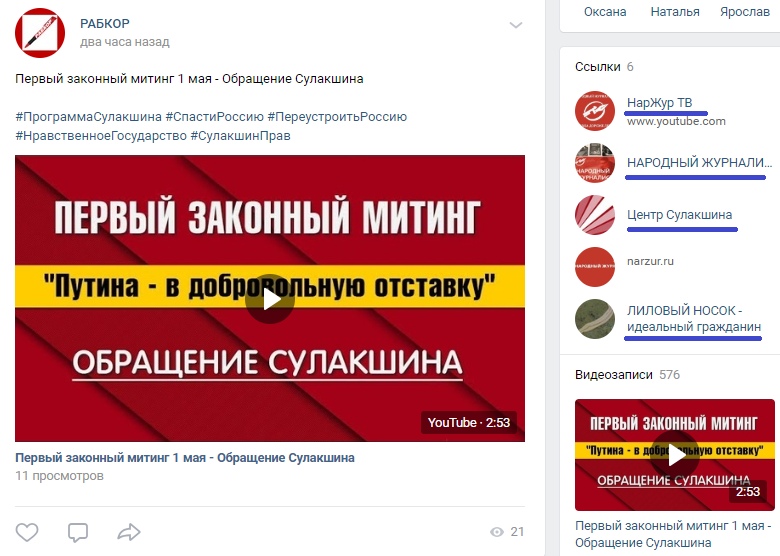Click the post views eye counter
The width and height of the screenshot is (780, 556).
(507, 532)
